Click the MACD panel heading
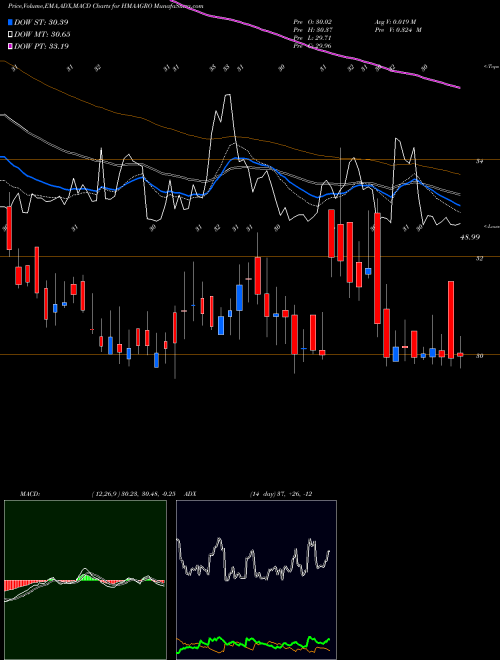 click(30, 494)
